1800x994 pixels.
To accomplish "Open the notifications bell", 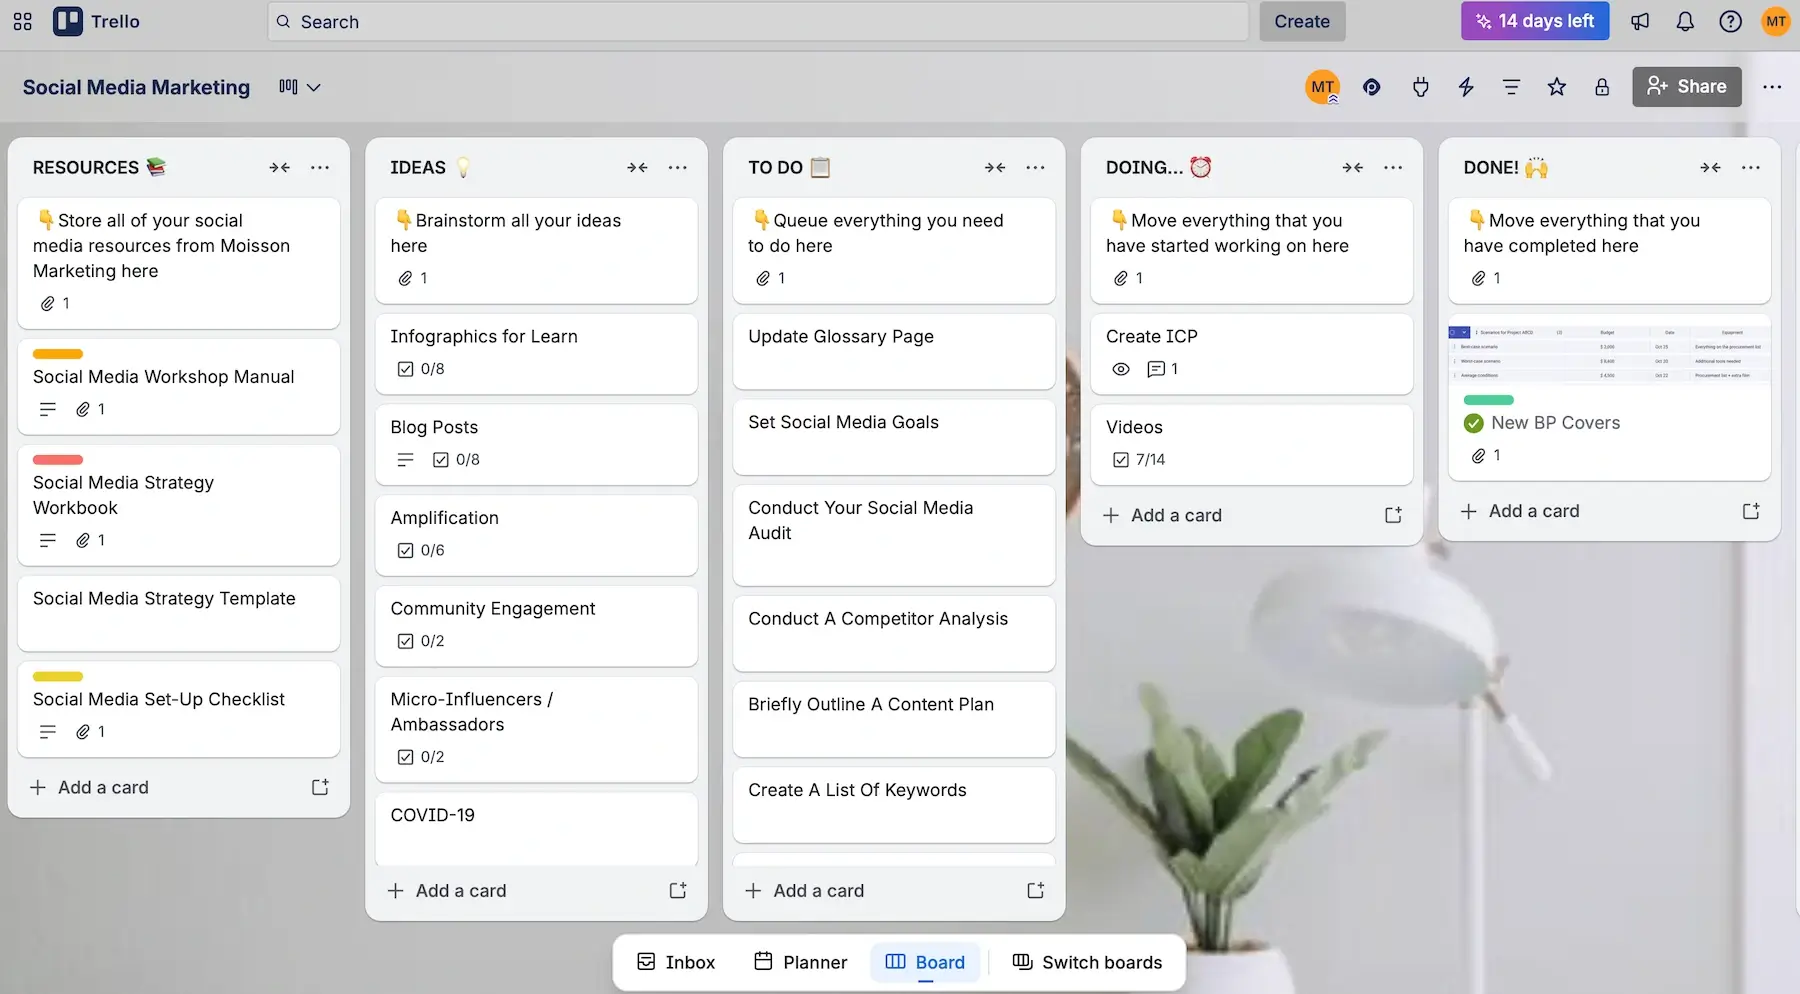I will click(1685, 21).
